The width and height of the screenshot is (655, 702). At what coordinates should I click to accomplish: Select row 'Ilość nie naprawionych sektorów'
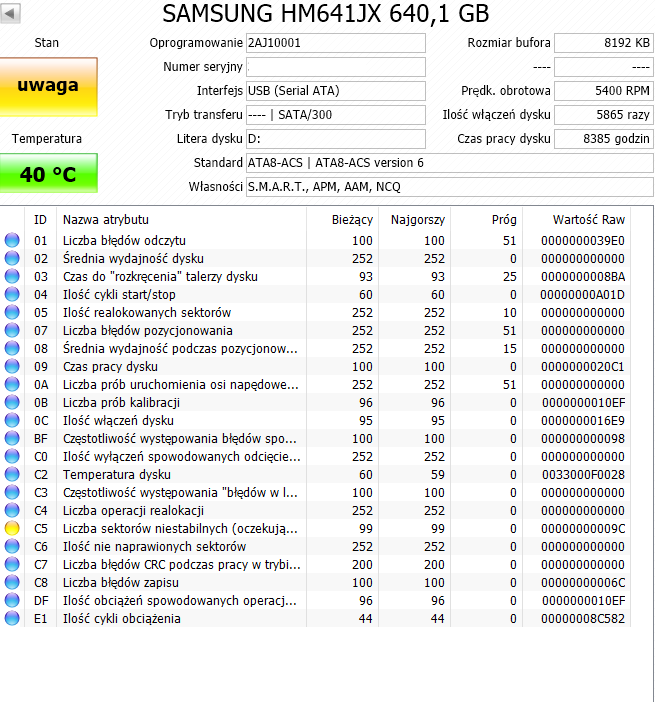click(x=315, y=546)
